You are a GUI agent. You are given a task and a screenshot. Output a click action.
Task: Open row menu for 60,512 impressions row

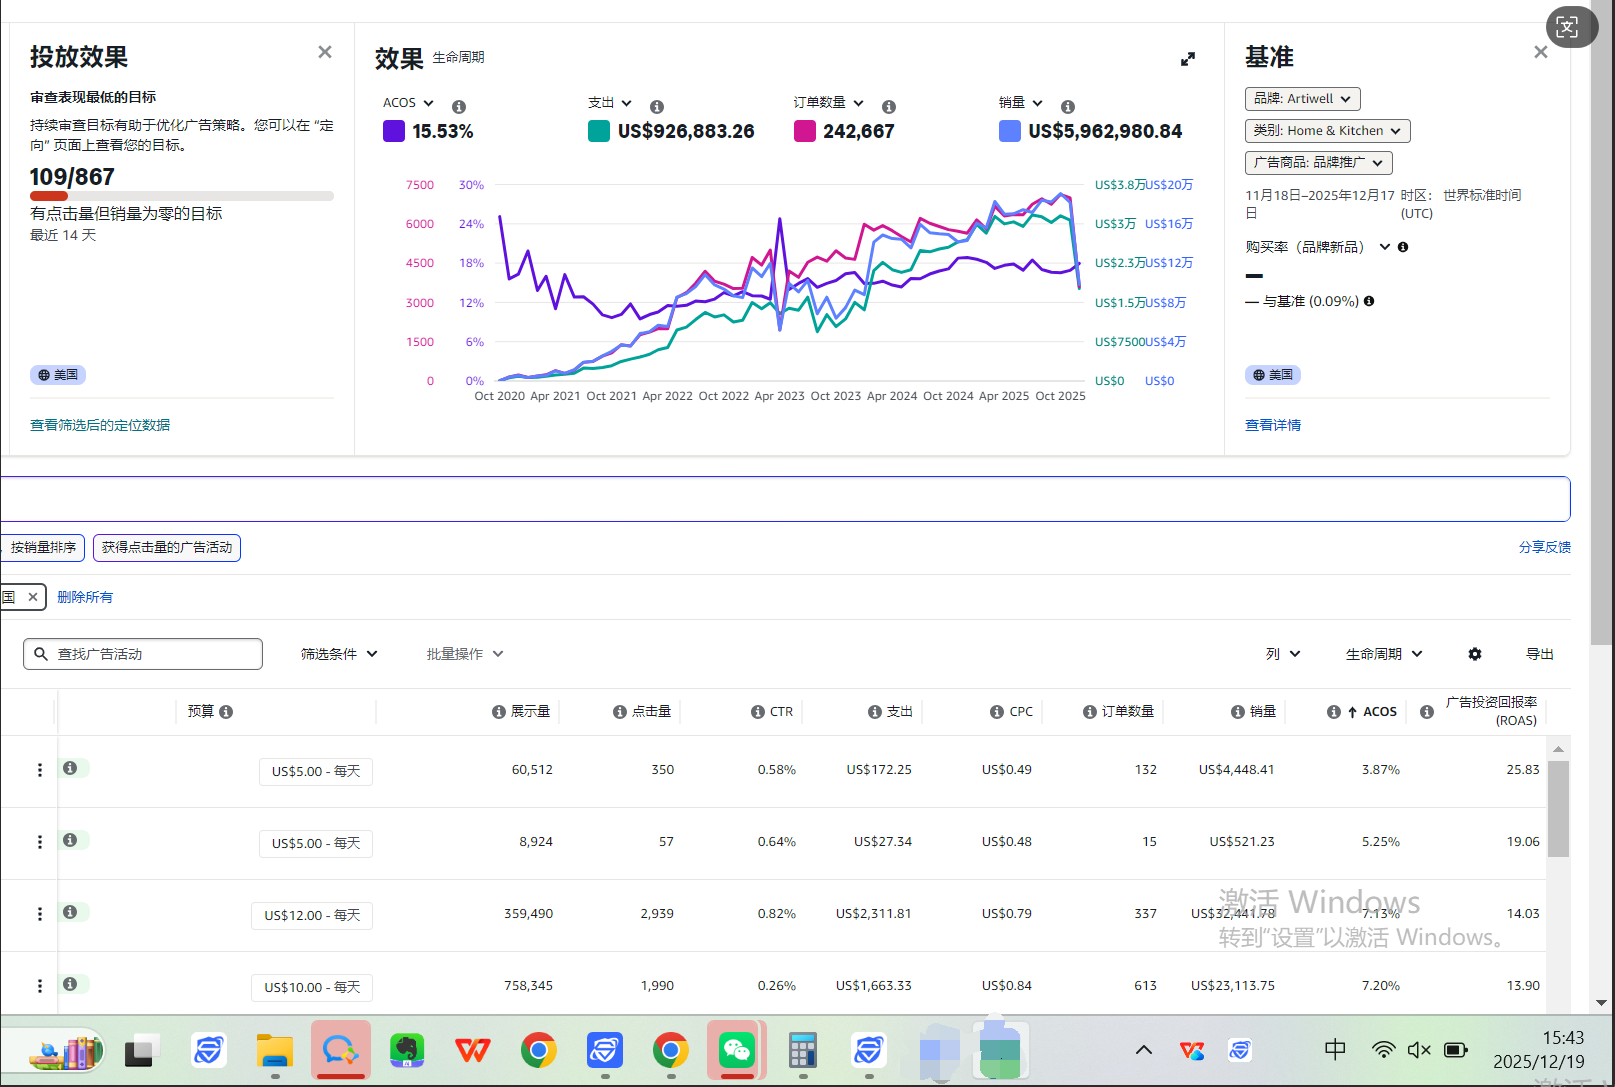[x=40, y=770]
